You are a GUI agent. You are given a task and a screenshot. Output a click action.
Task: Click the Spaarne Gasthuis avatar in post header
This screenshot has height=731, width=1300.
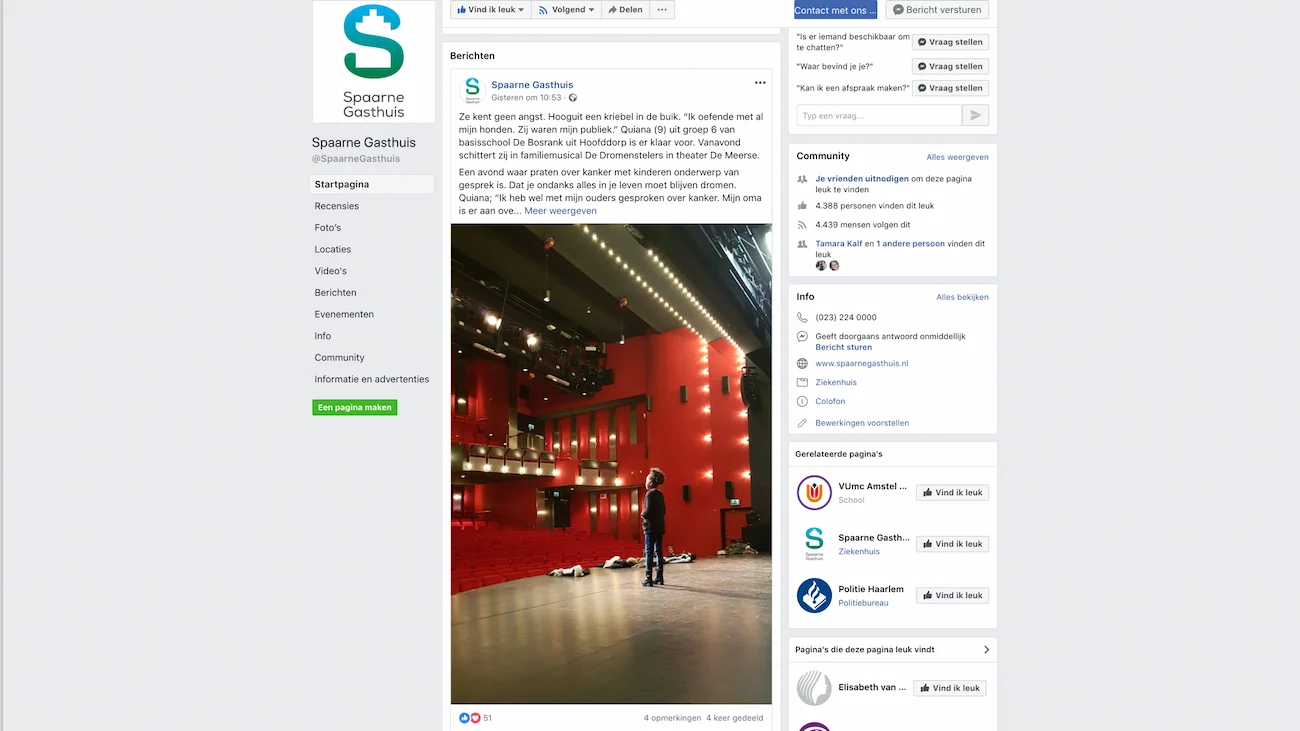(472, 90)
